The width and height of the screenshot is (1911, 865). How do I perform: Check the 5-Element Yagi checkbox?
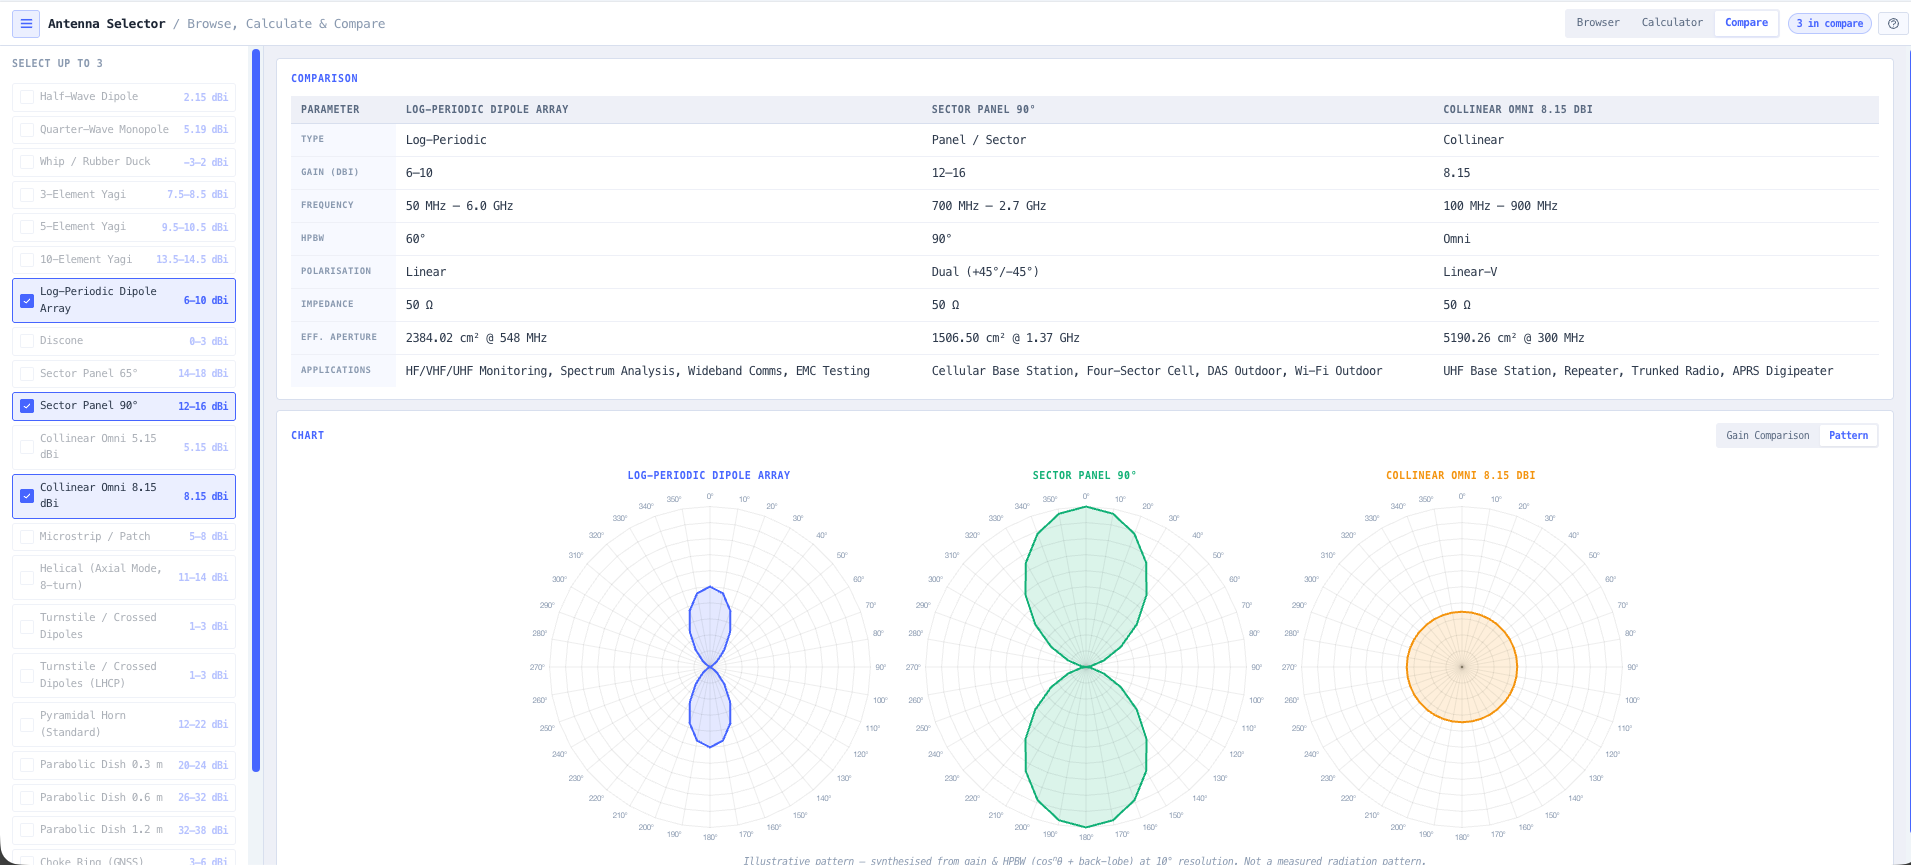[x=27, y=227]
